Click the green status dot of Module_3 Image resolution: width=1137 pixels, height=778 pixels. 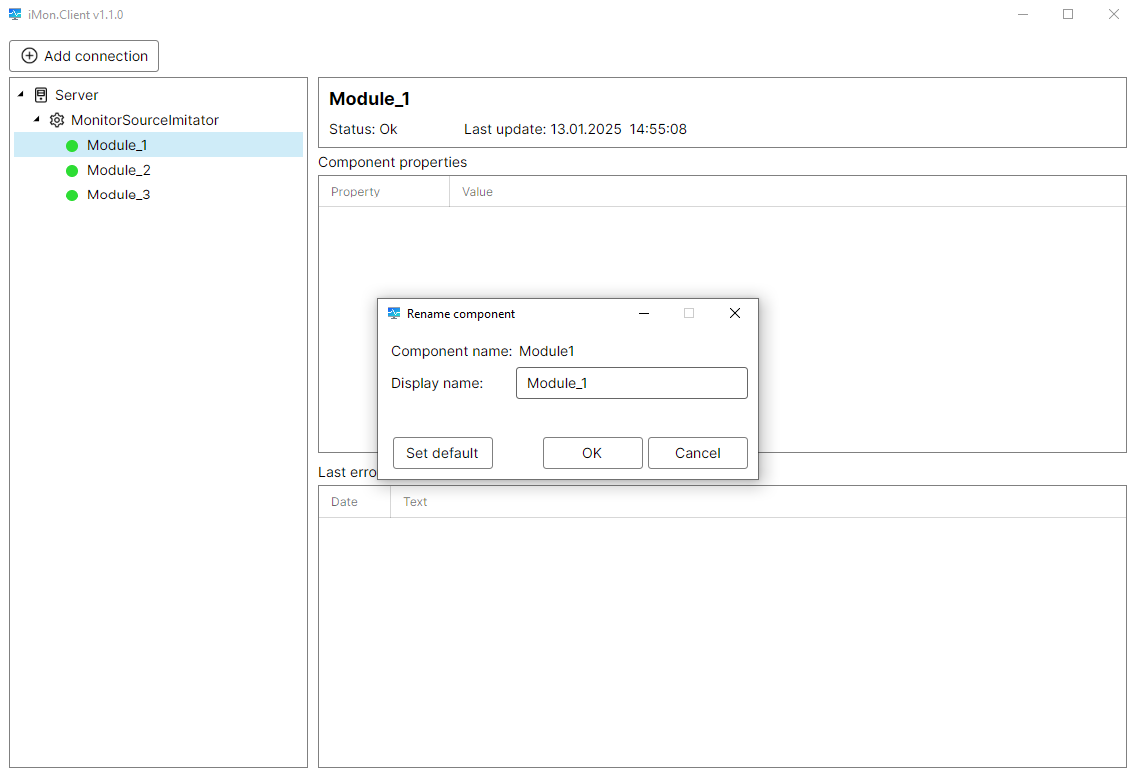tap(72, 196)
